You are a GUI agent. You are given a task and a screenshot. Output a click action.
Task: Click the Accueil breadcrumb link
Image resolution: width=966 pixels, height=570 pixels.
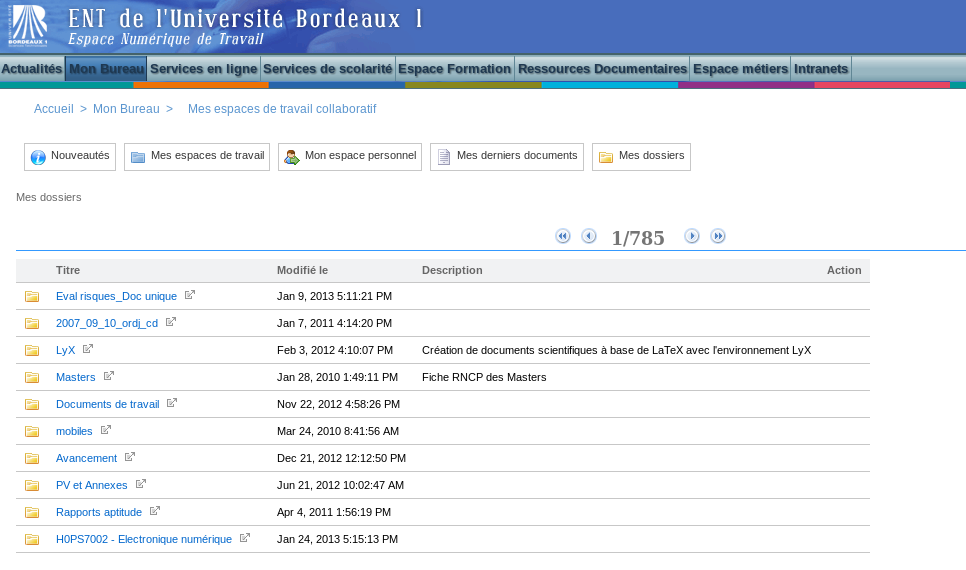pos(54,109)
